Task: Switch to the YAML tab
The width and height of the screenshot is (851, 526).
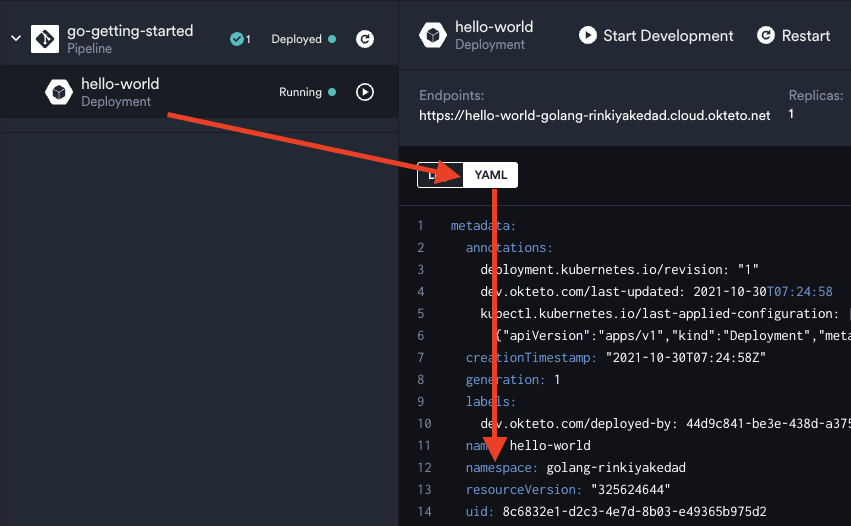Action: (x=491, y=175)
